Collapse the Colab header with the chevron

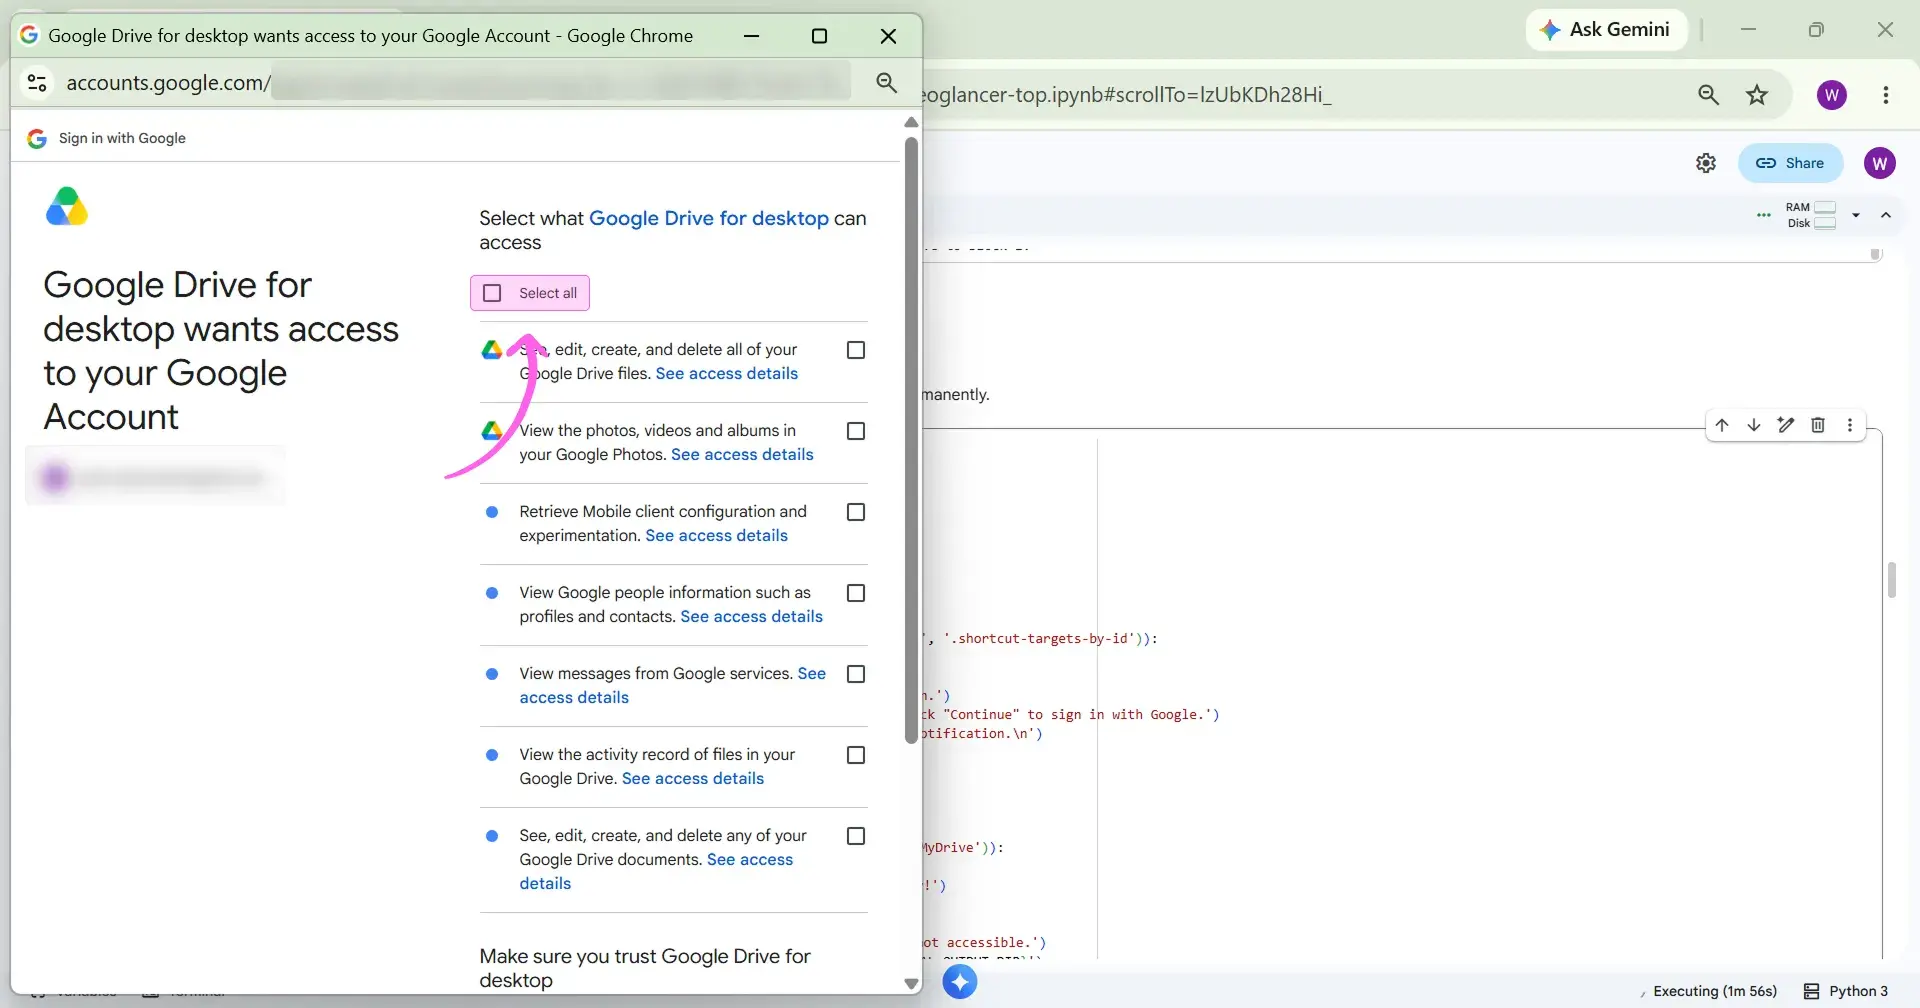(1886, 215)
